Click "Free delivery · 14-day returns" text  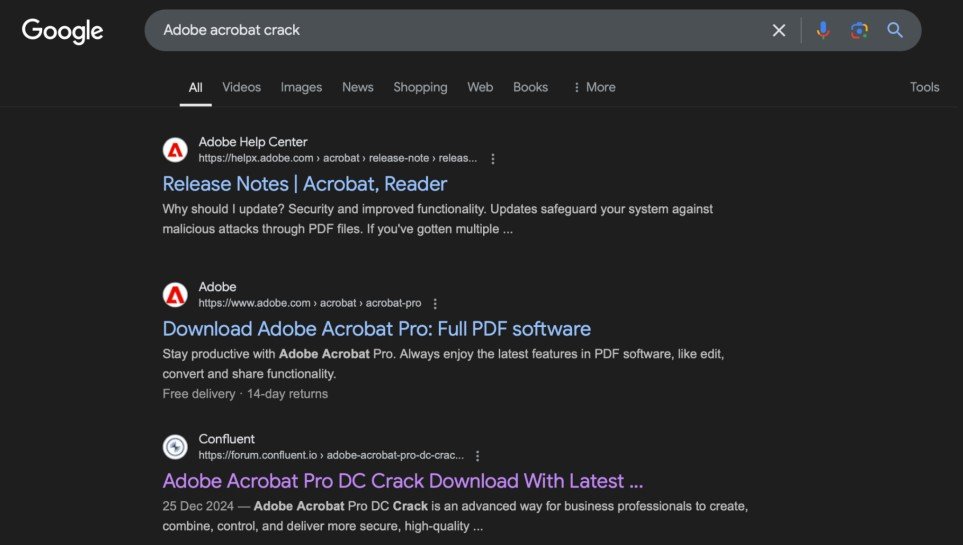click(x=245, y=394)
